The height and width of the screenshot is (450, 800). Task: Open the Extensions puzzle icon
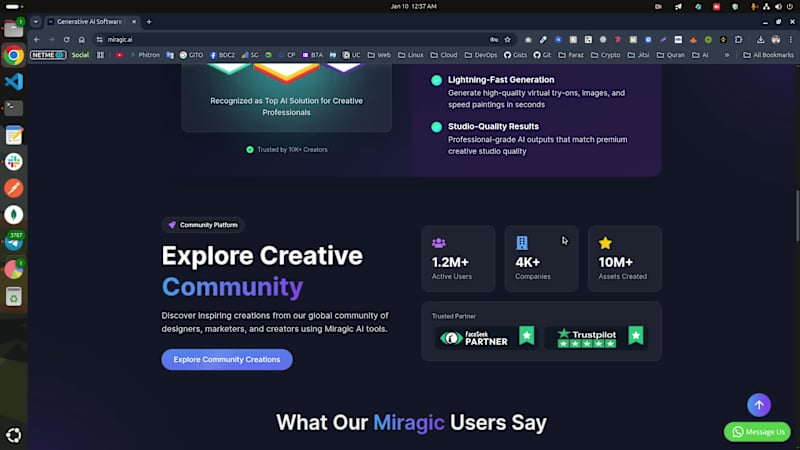(738, 40)
